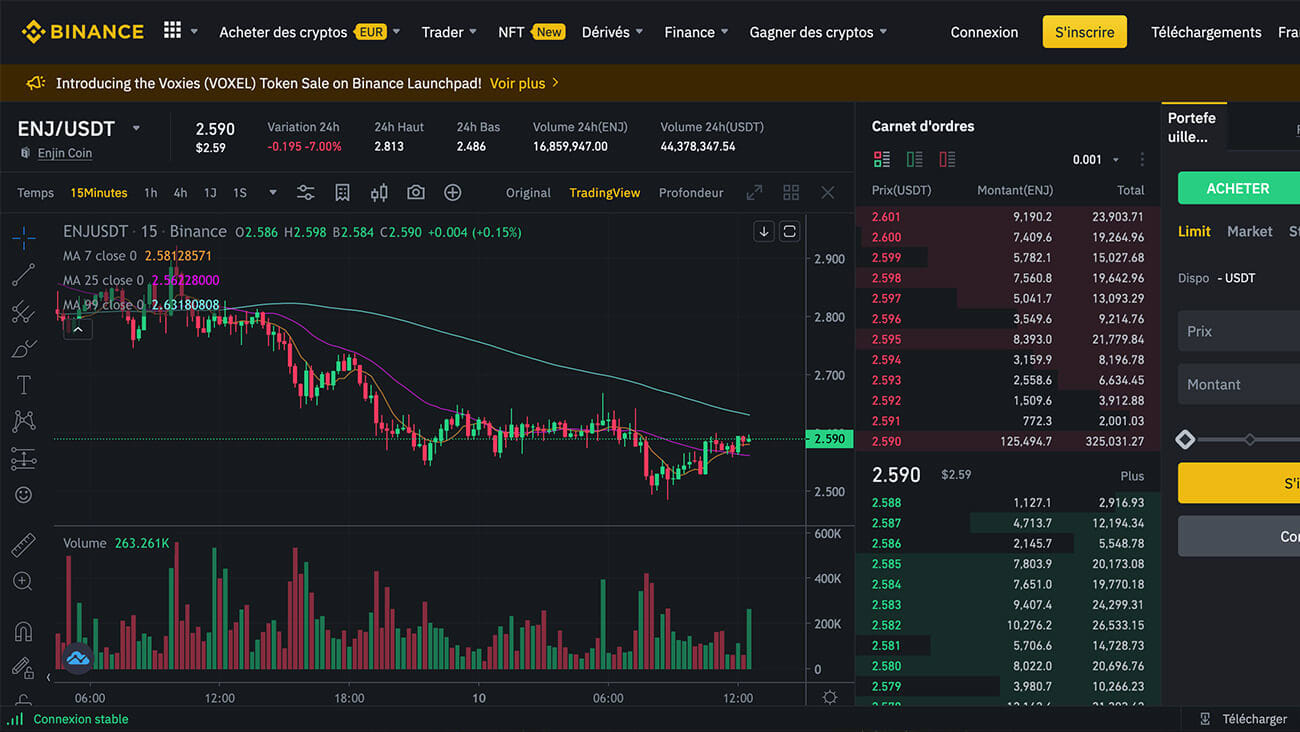The width and height of the screenshot is (1300, 732).
Task: Expand more time intervals dropdown
Action: [x=273, y=192]
